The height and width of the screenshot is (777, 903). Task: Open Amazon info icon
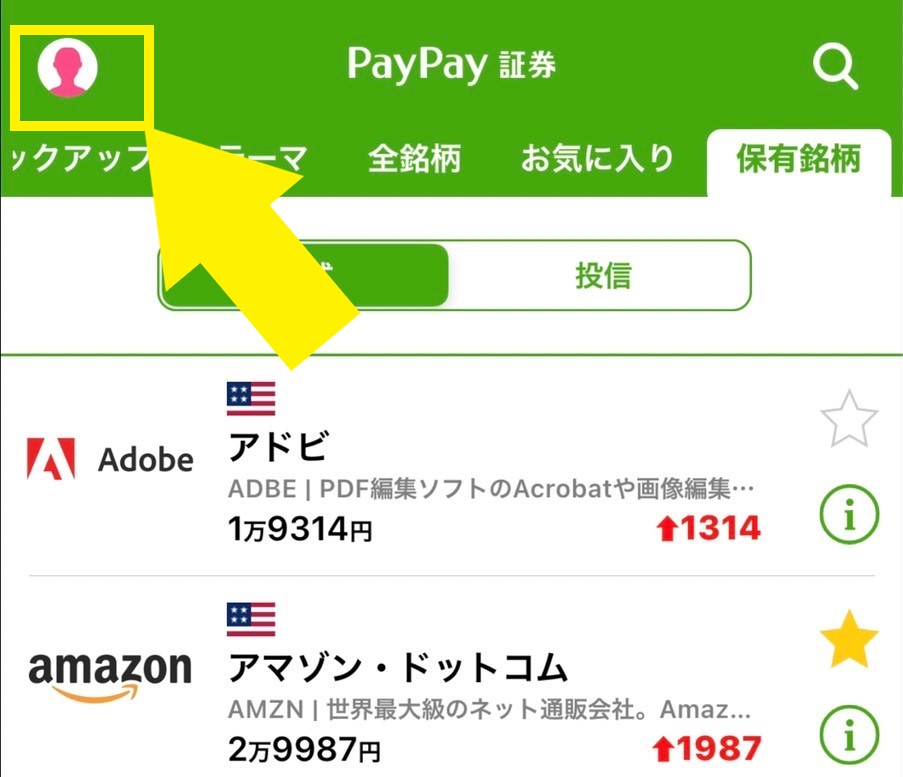coord(849,735)
